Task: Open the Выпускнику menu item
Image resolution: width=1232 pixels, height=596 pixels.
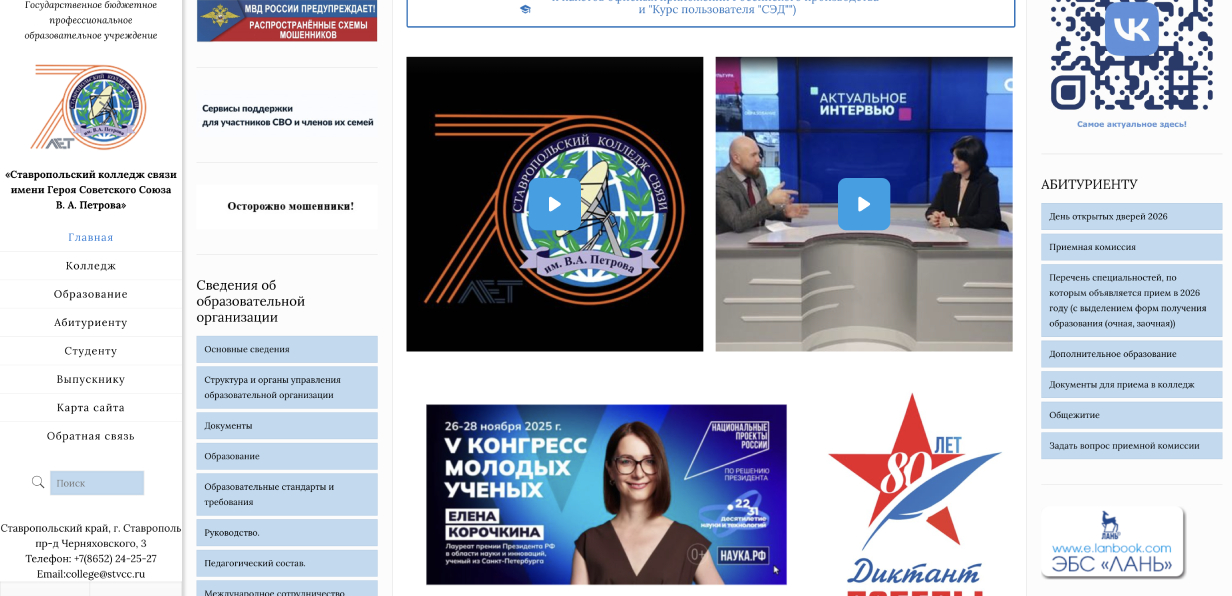Action: [91, 379]
